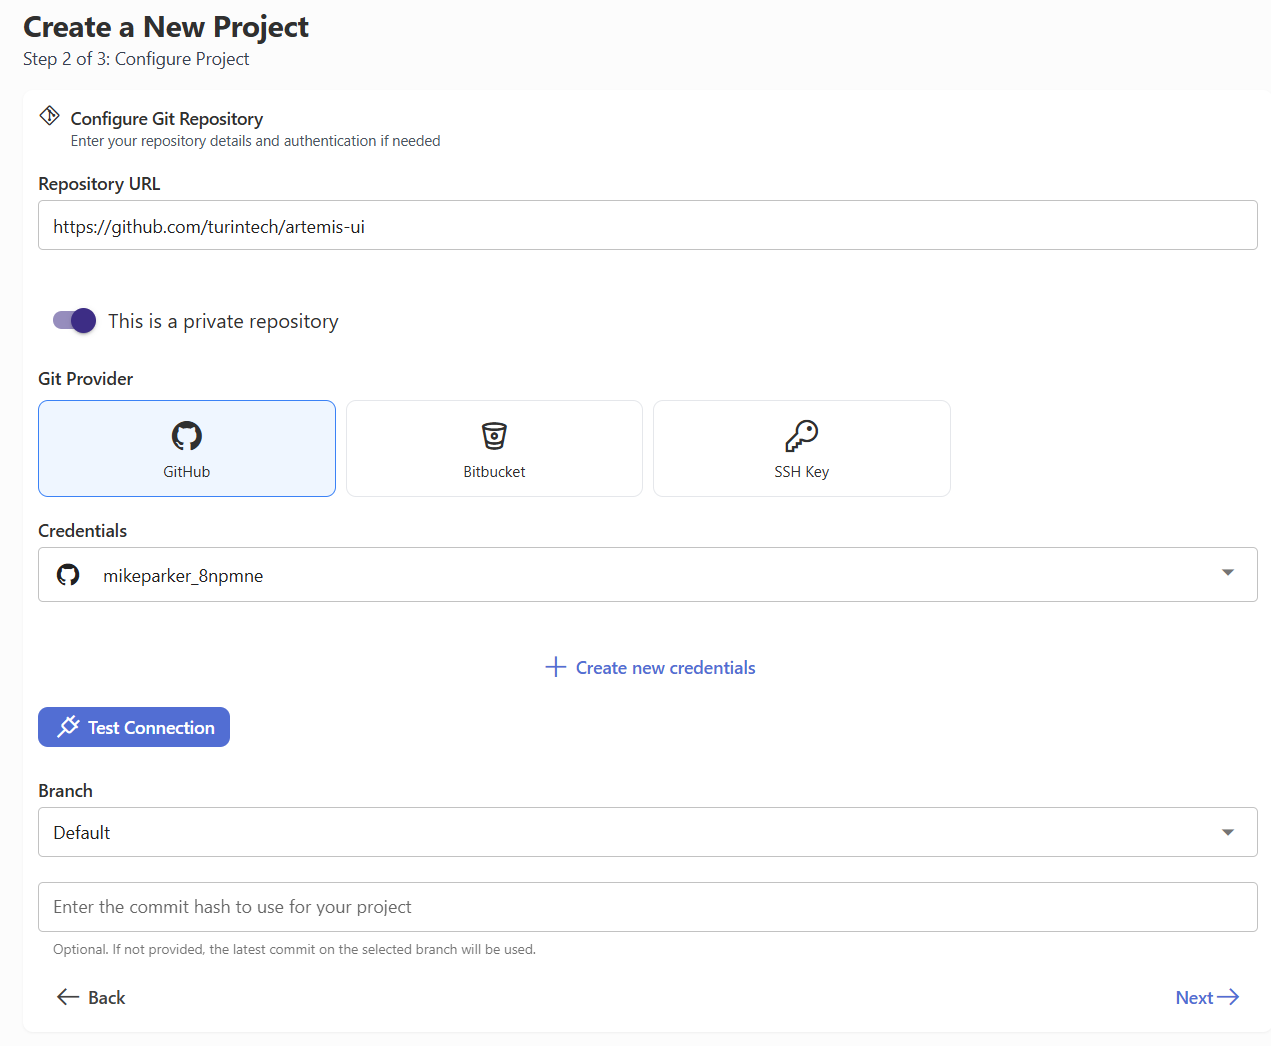Click the Git diamond icon beside Configure Git Repository

tap(49, 116)
